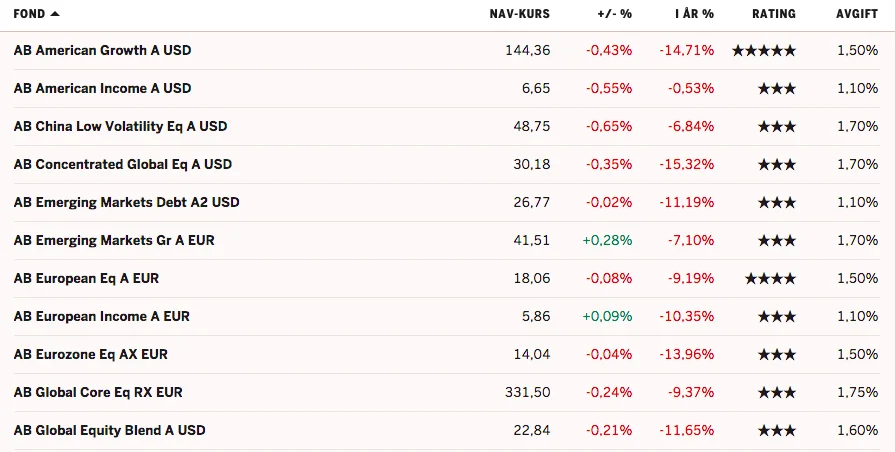Image resolution: width=895 pixels, height=452 pixels.
Task: Click four-star rating of AB European Eq
Action: (x=771, y=279)
